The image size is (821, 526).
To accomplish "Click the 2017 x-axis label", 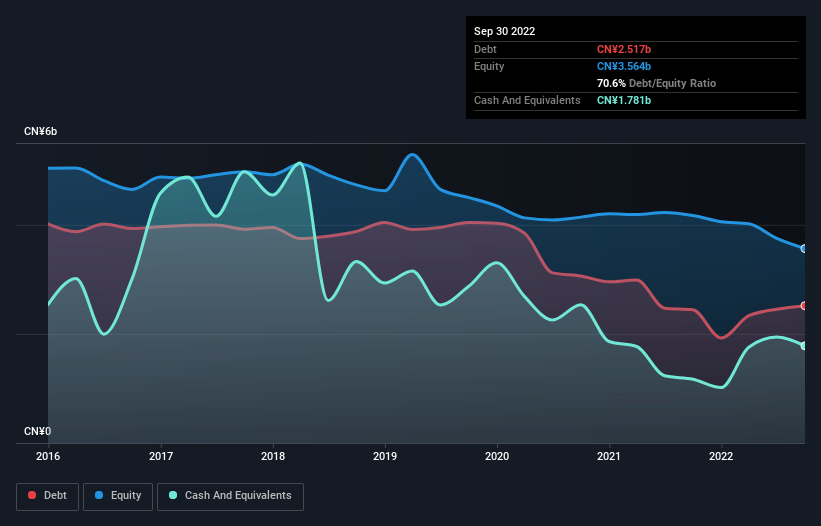I will coord(161,456).
